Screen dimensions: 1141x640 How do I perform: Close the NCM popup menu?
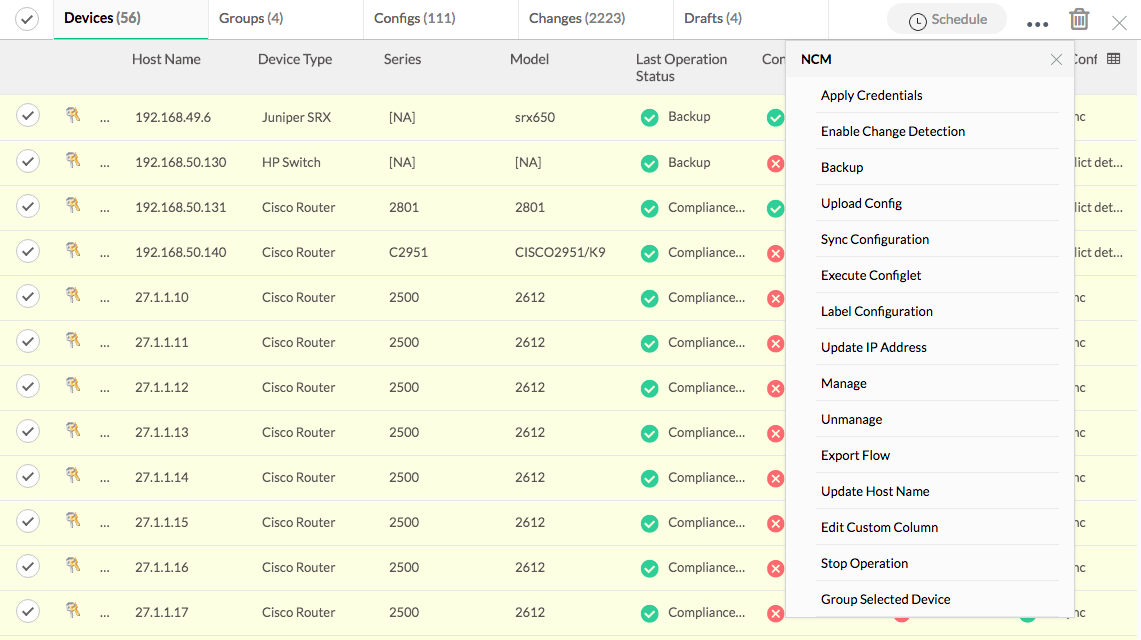pyautogui.click(x=1056, y=60)
